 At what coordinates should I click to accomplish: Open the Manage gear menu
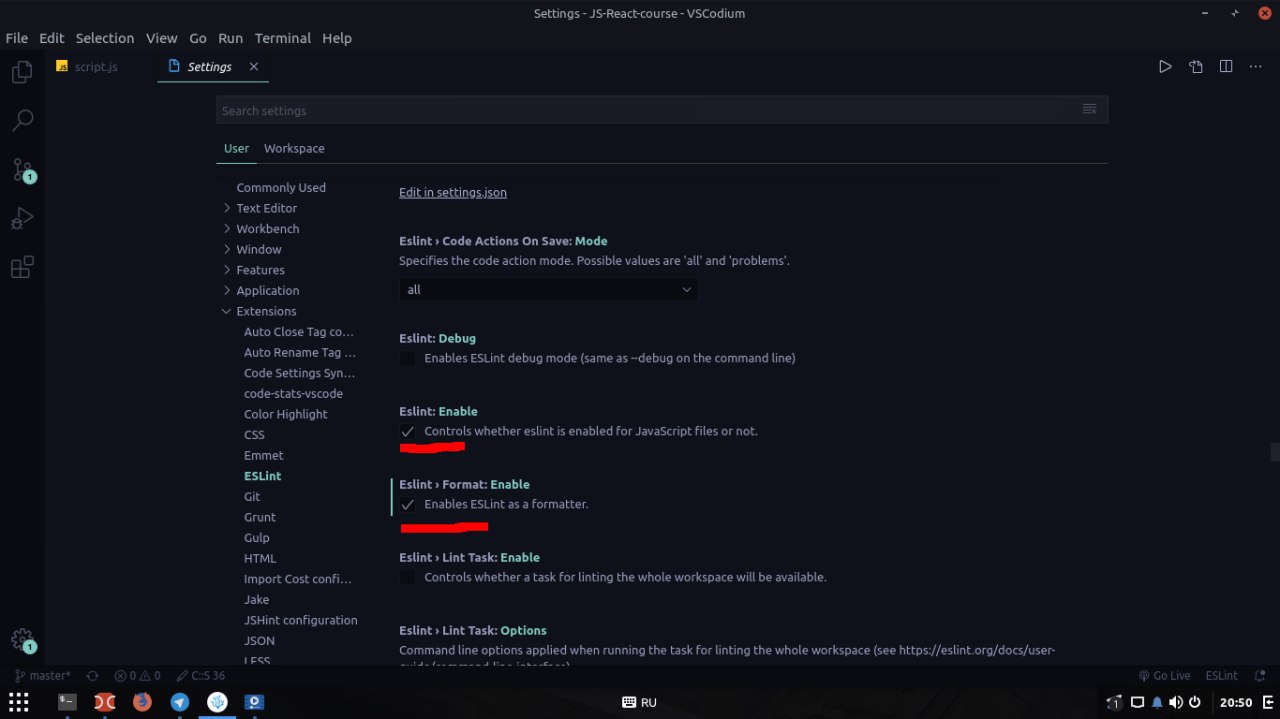pos(23,640)
